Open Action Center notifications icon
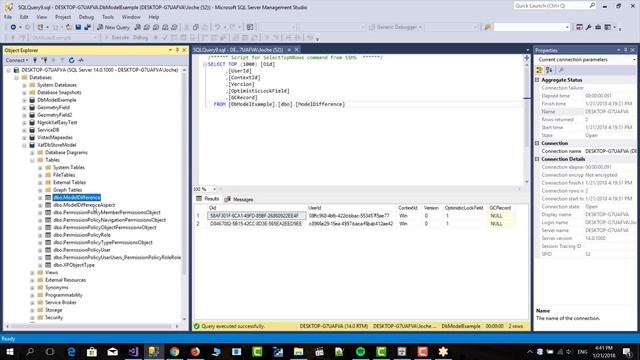Image resolution: width=640 pixels, height=360 pixels. [x=627, y=351]
